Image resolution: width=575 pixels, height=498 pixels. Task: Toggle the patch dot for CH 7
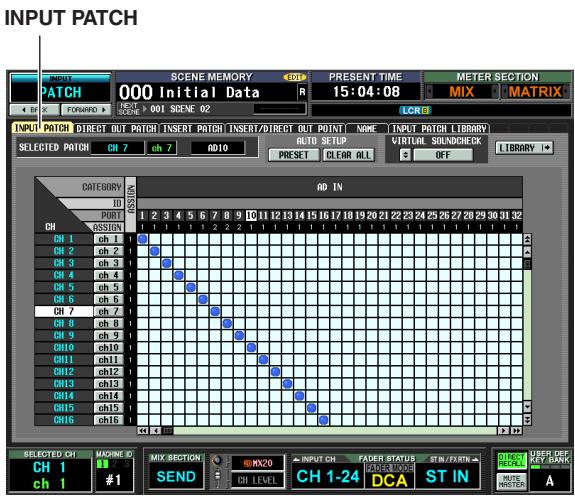215,312
